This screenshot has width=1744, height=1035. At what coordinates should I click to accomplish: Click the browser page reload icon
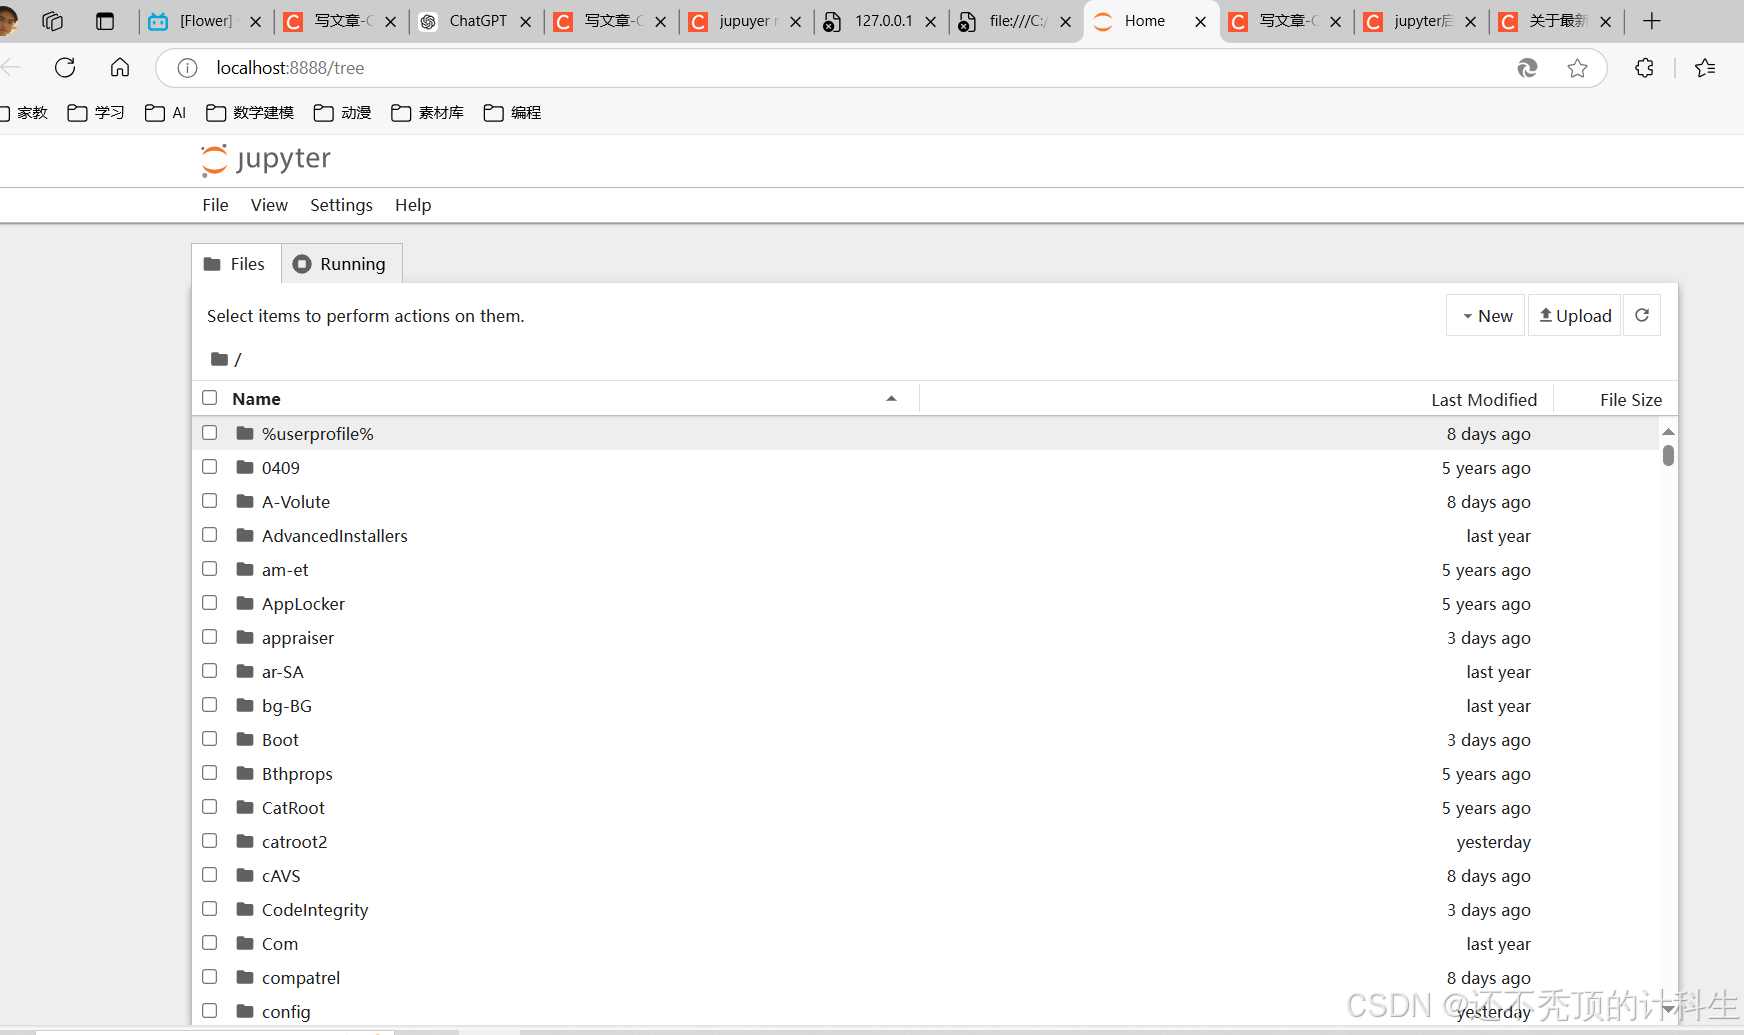pos(64,67)
